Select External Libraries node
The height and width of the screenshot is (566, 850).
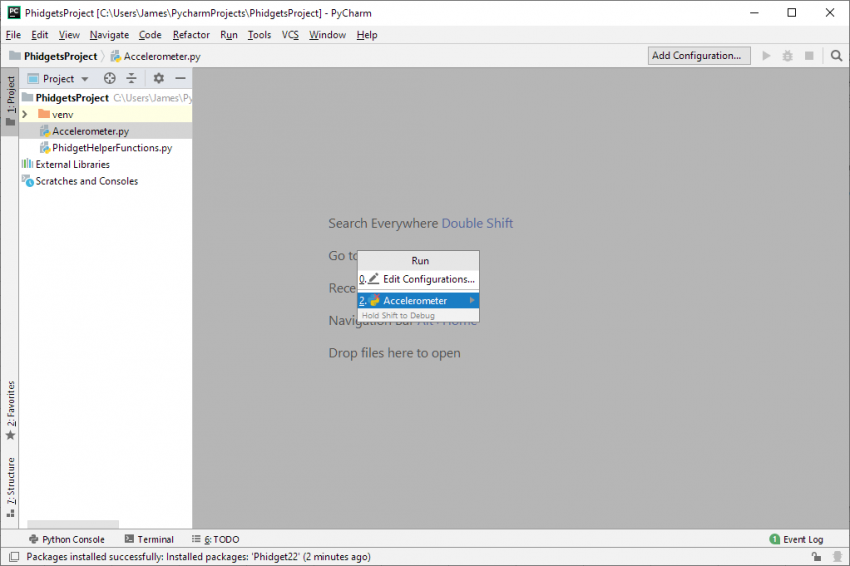coord(106,164)
